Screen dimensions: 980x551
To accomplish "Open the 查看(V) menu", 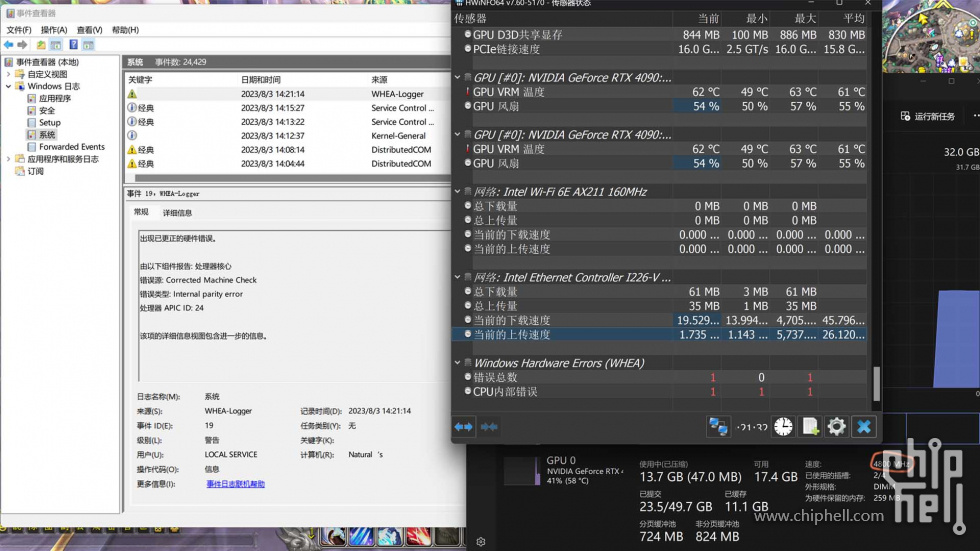I will (x=89, y=30).
